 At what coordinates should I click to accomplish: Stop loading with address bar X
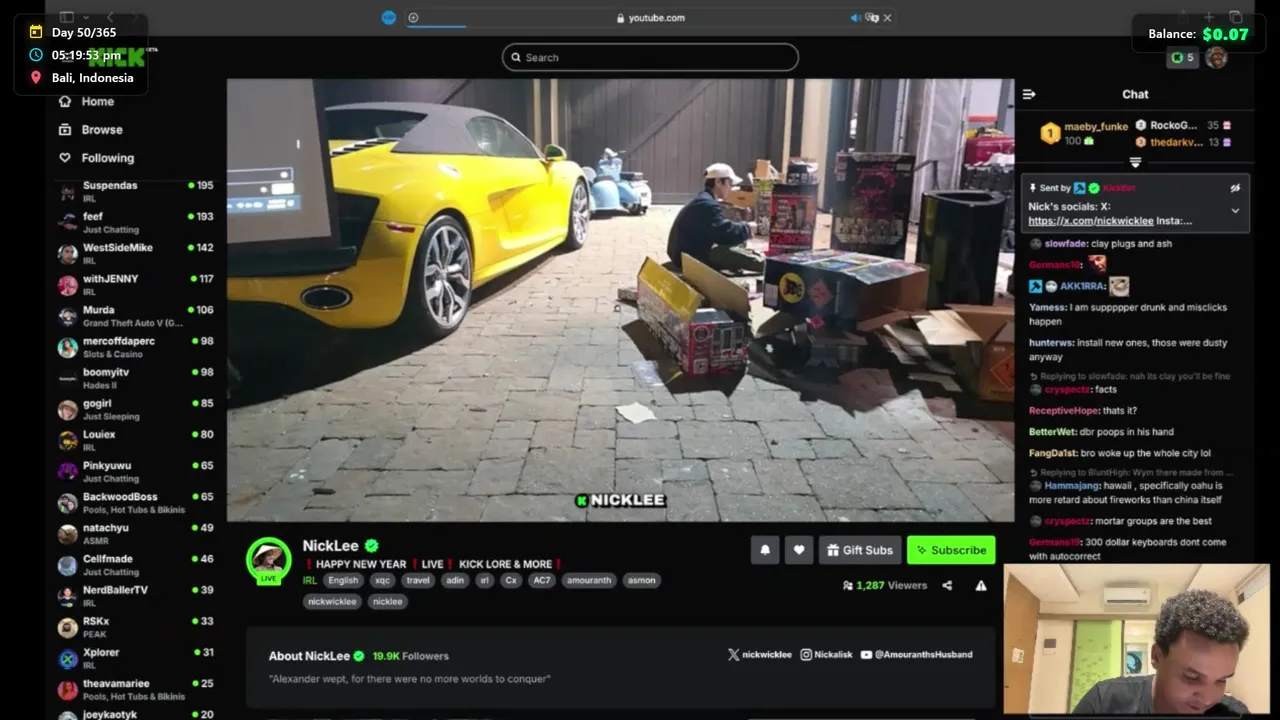click(887, 17)
